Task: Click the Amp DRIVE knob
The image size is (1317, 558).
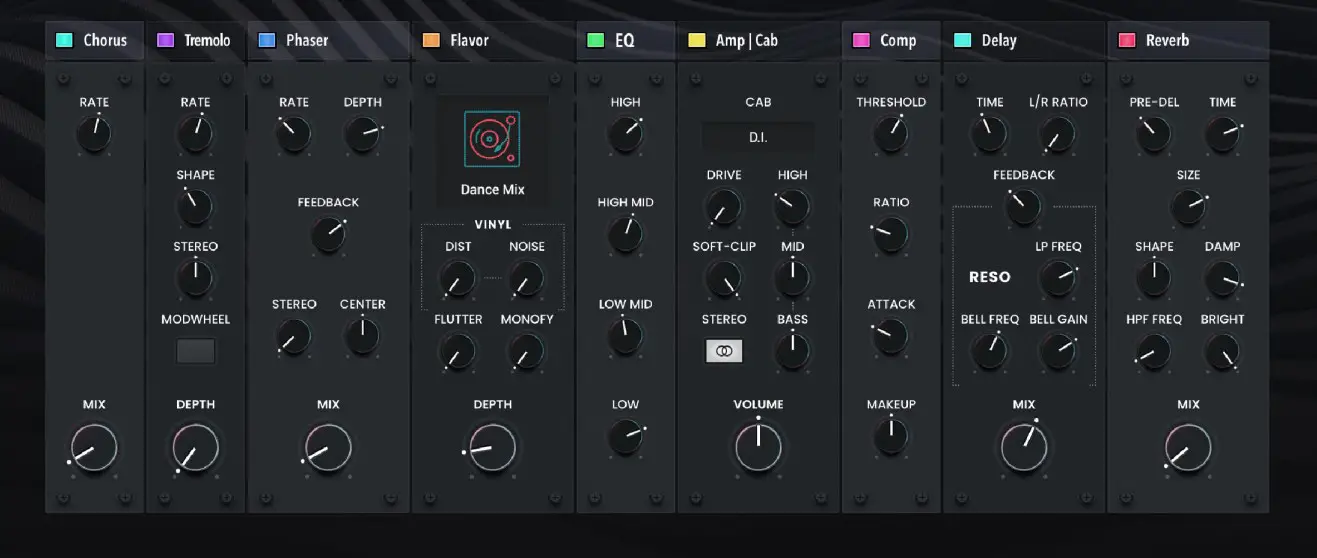Action: (724, 207)
